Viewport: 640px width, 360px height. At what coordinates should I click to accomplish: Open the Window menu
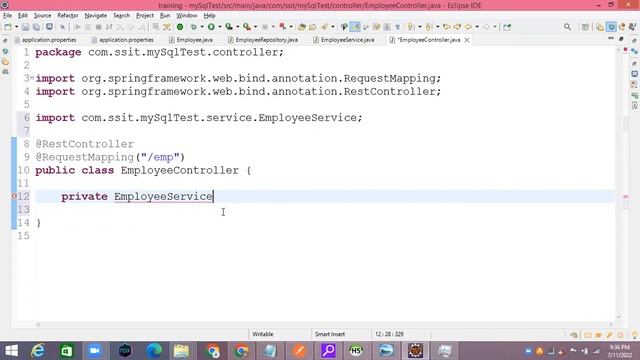point(187,16)
